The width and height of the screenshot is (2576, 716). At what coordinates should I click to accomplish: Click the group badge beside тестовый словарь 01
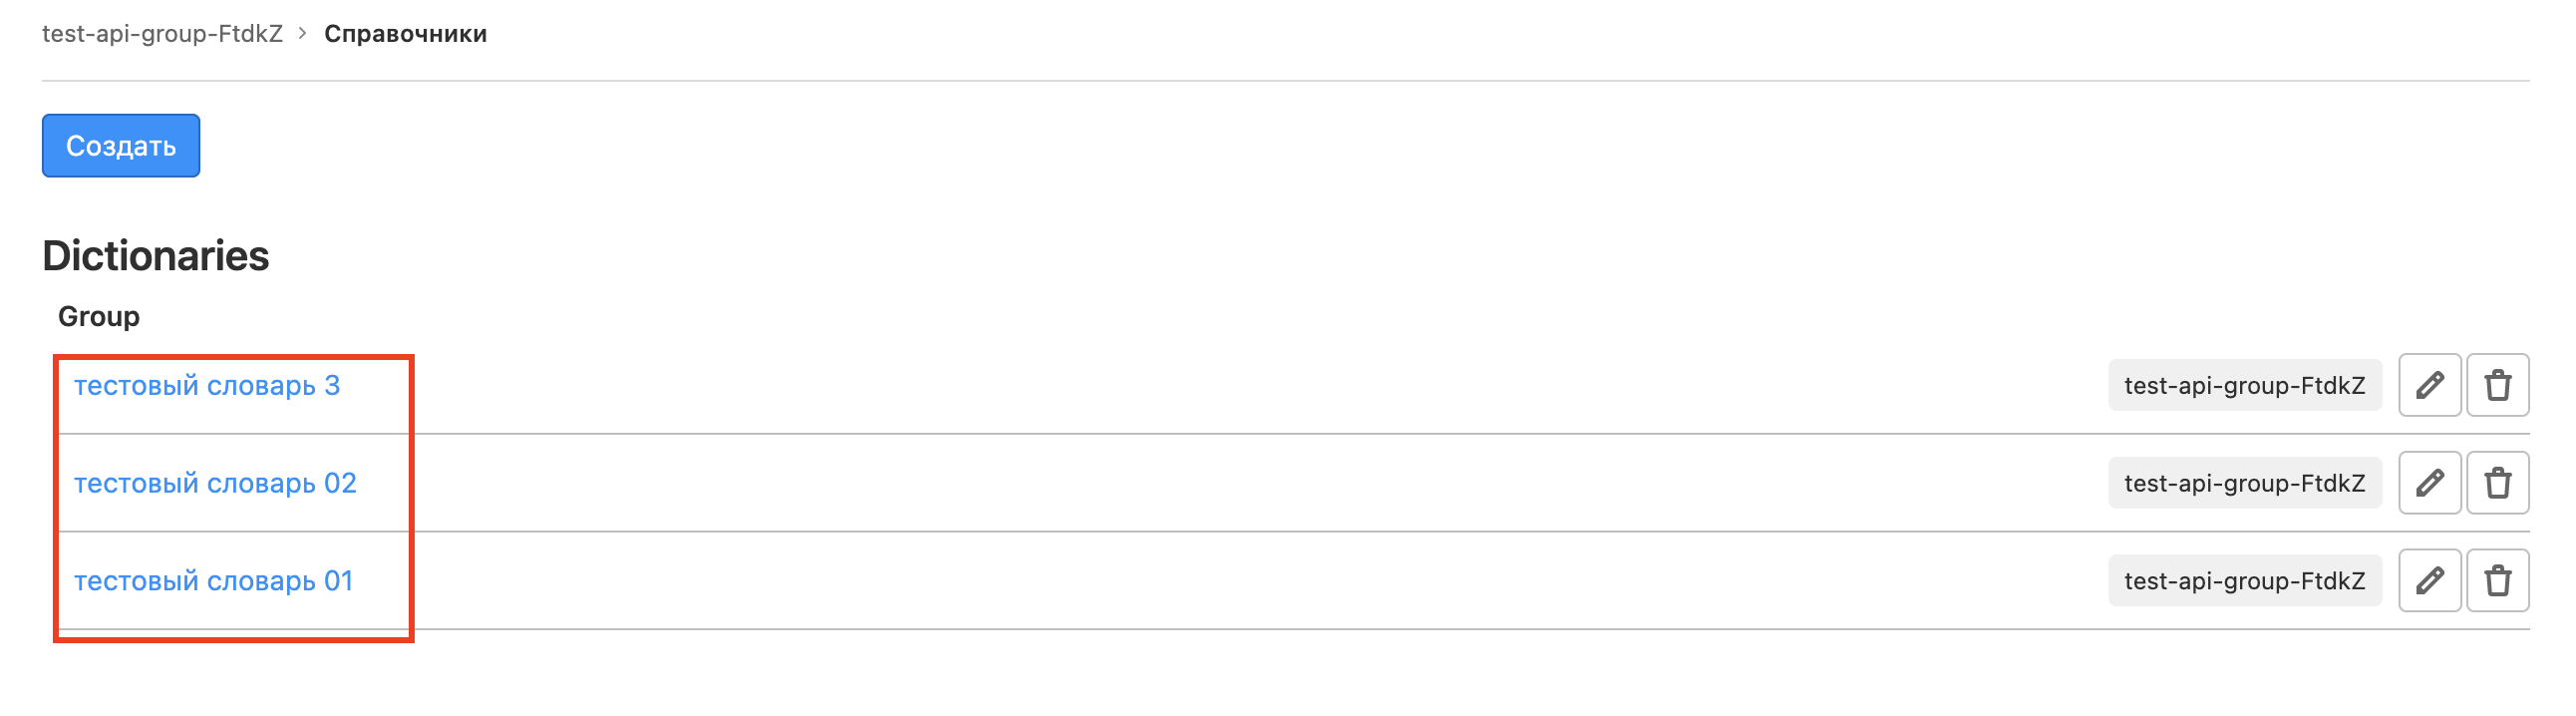pyautogui.click(x=2244, y=582)
